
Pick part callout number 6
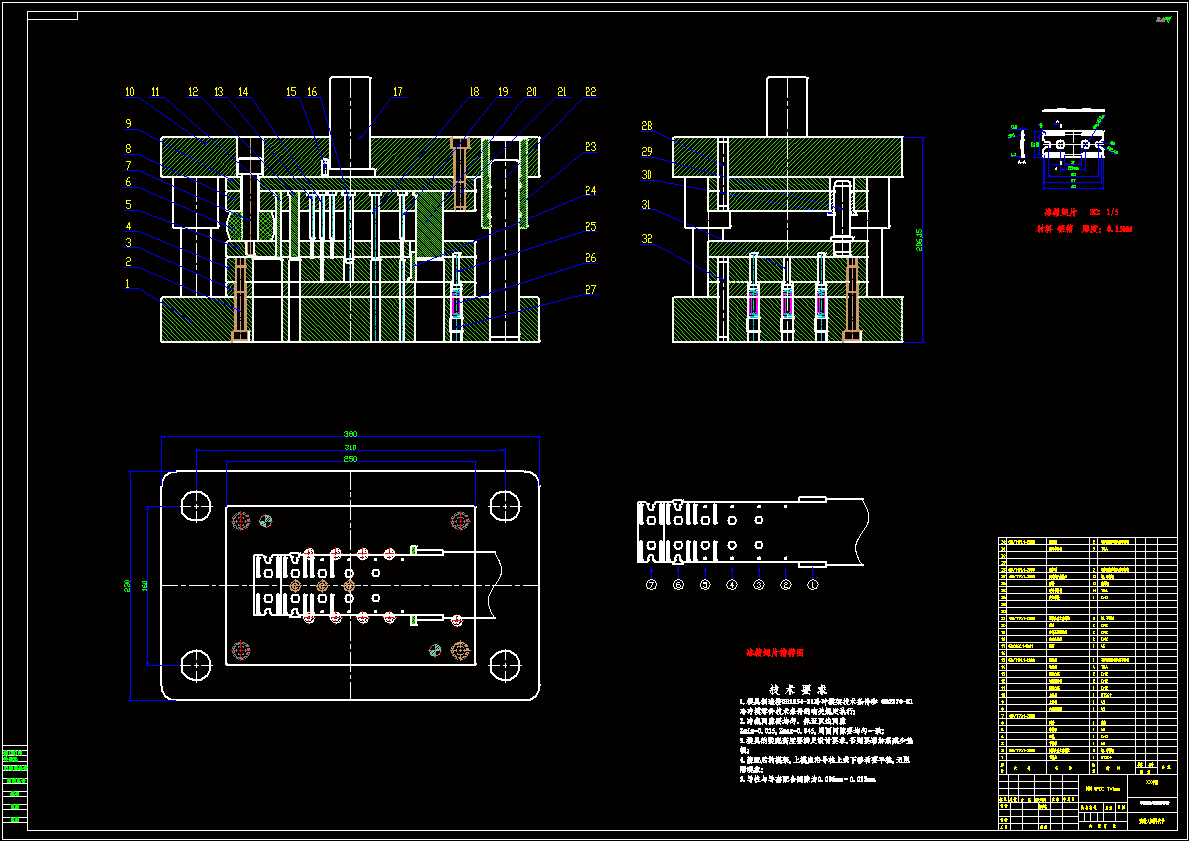pyautogui.click(x=128, y=182)
